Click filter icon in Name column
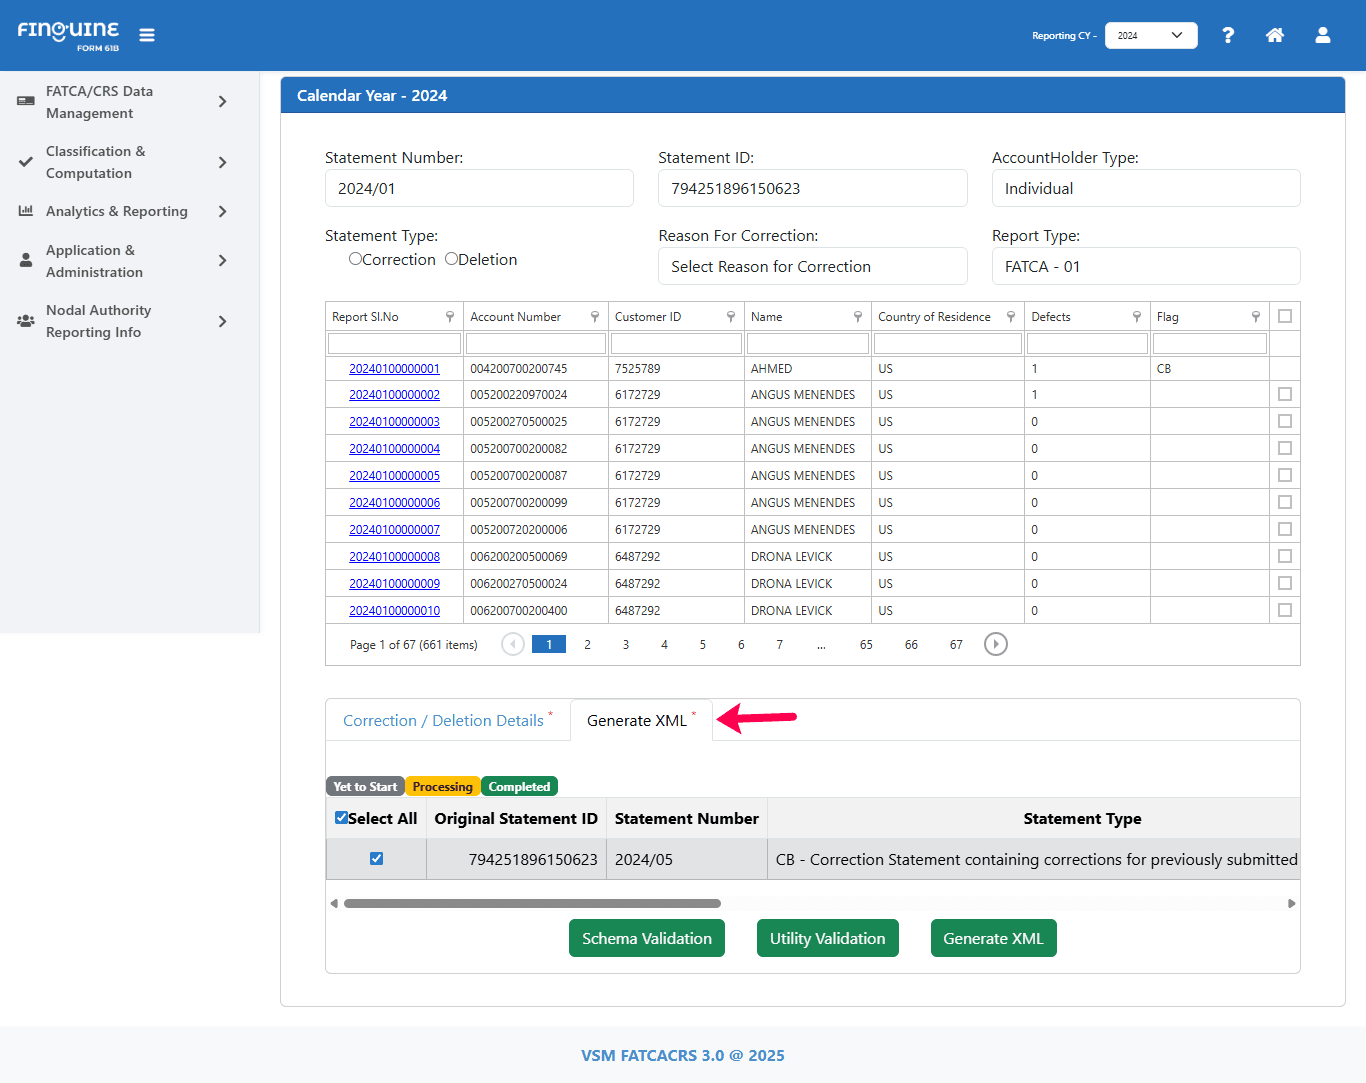1366x1083 pixels. (x=858, y=317)
